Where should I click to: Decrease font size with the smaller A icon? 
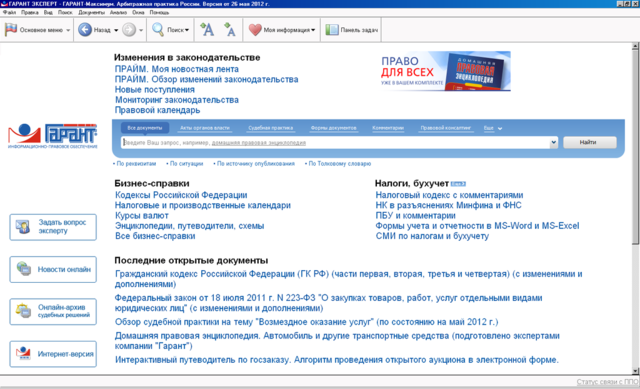pyautogui.click(x=230, y=29)
